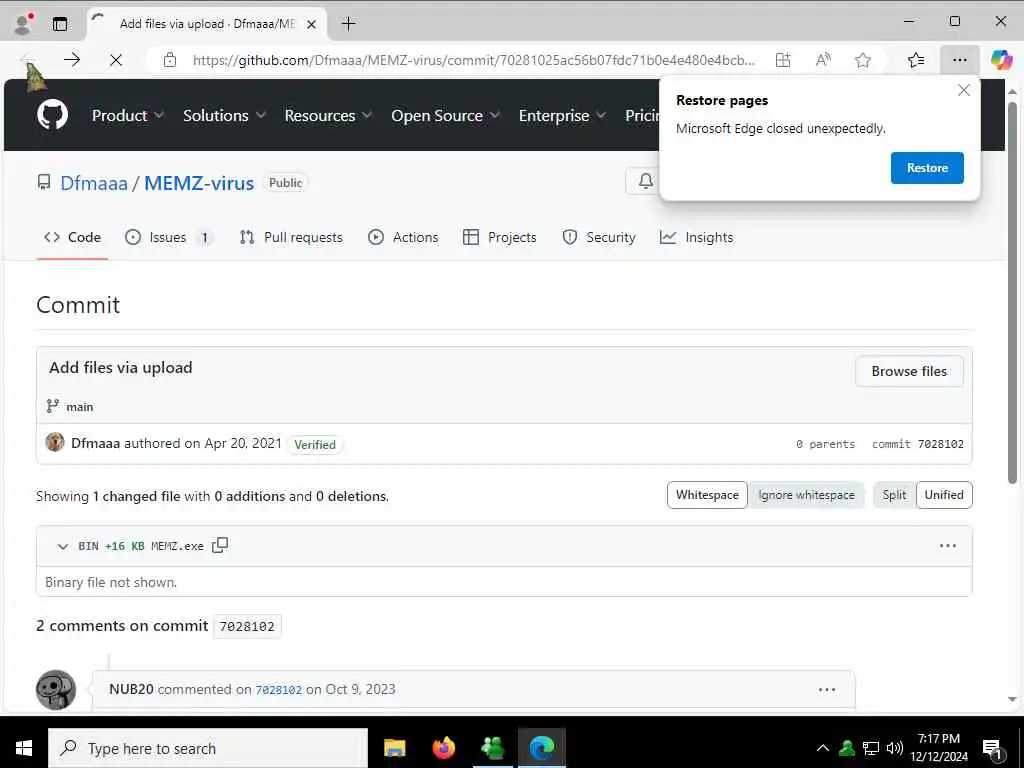Close the 'Add files via upload' tab
This screenshot has width=1024, height=768.
(x=312, y=24)
